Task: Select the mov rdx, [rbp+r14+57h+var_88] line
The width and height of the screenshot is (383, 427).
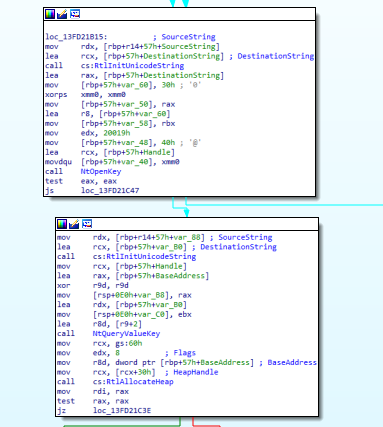Action: coord(165,237)
